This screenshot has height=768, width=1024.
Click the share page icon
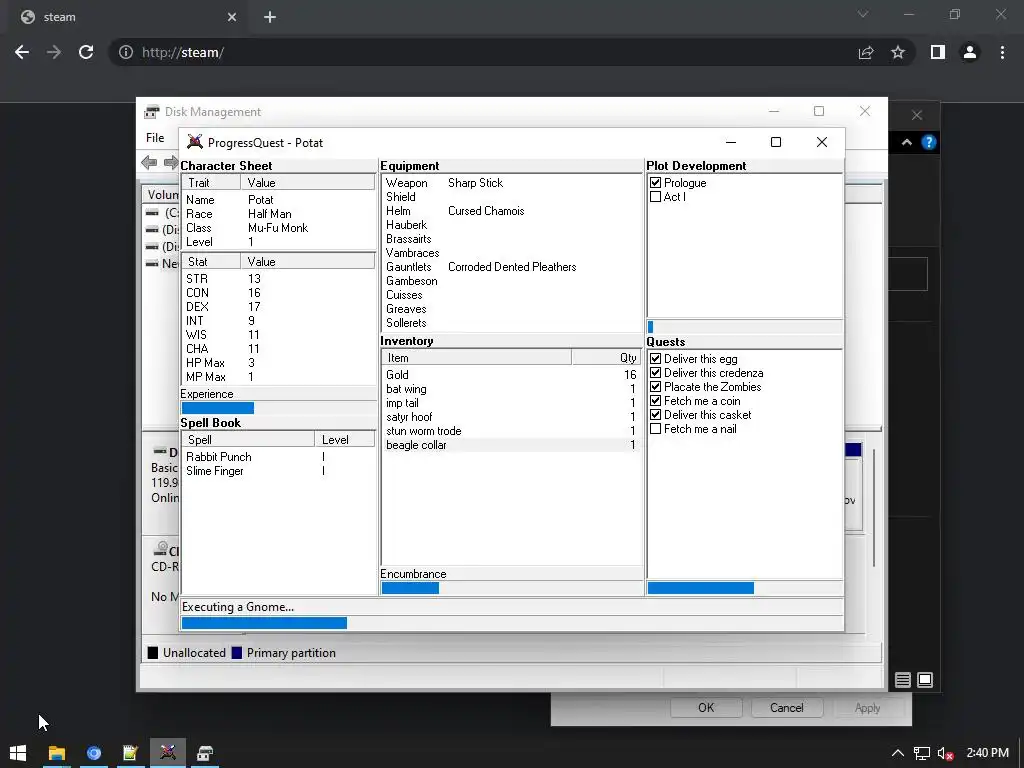[x=866, y=52]
